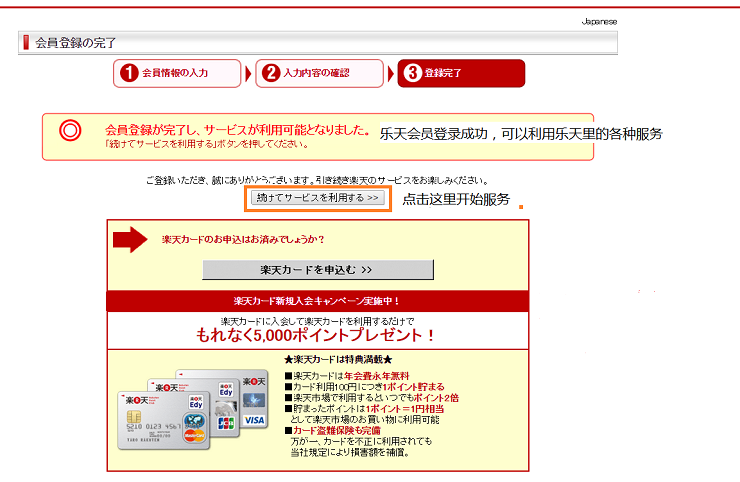Click the 続けてサービスを利用する button
Image resolution: width=740 pixels, height=482 pixels.
click(318, 198)
